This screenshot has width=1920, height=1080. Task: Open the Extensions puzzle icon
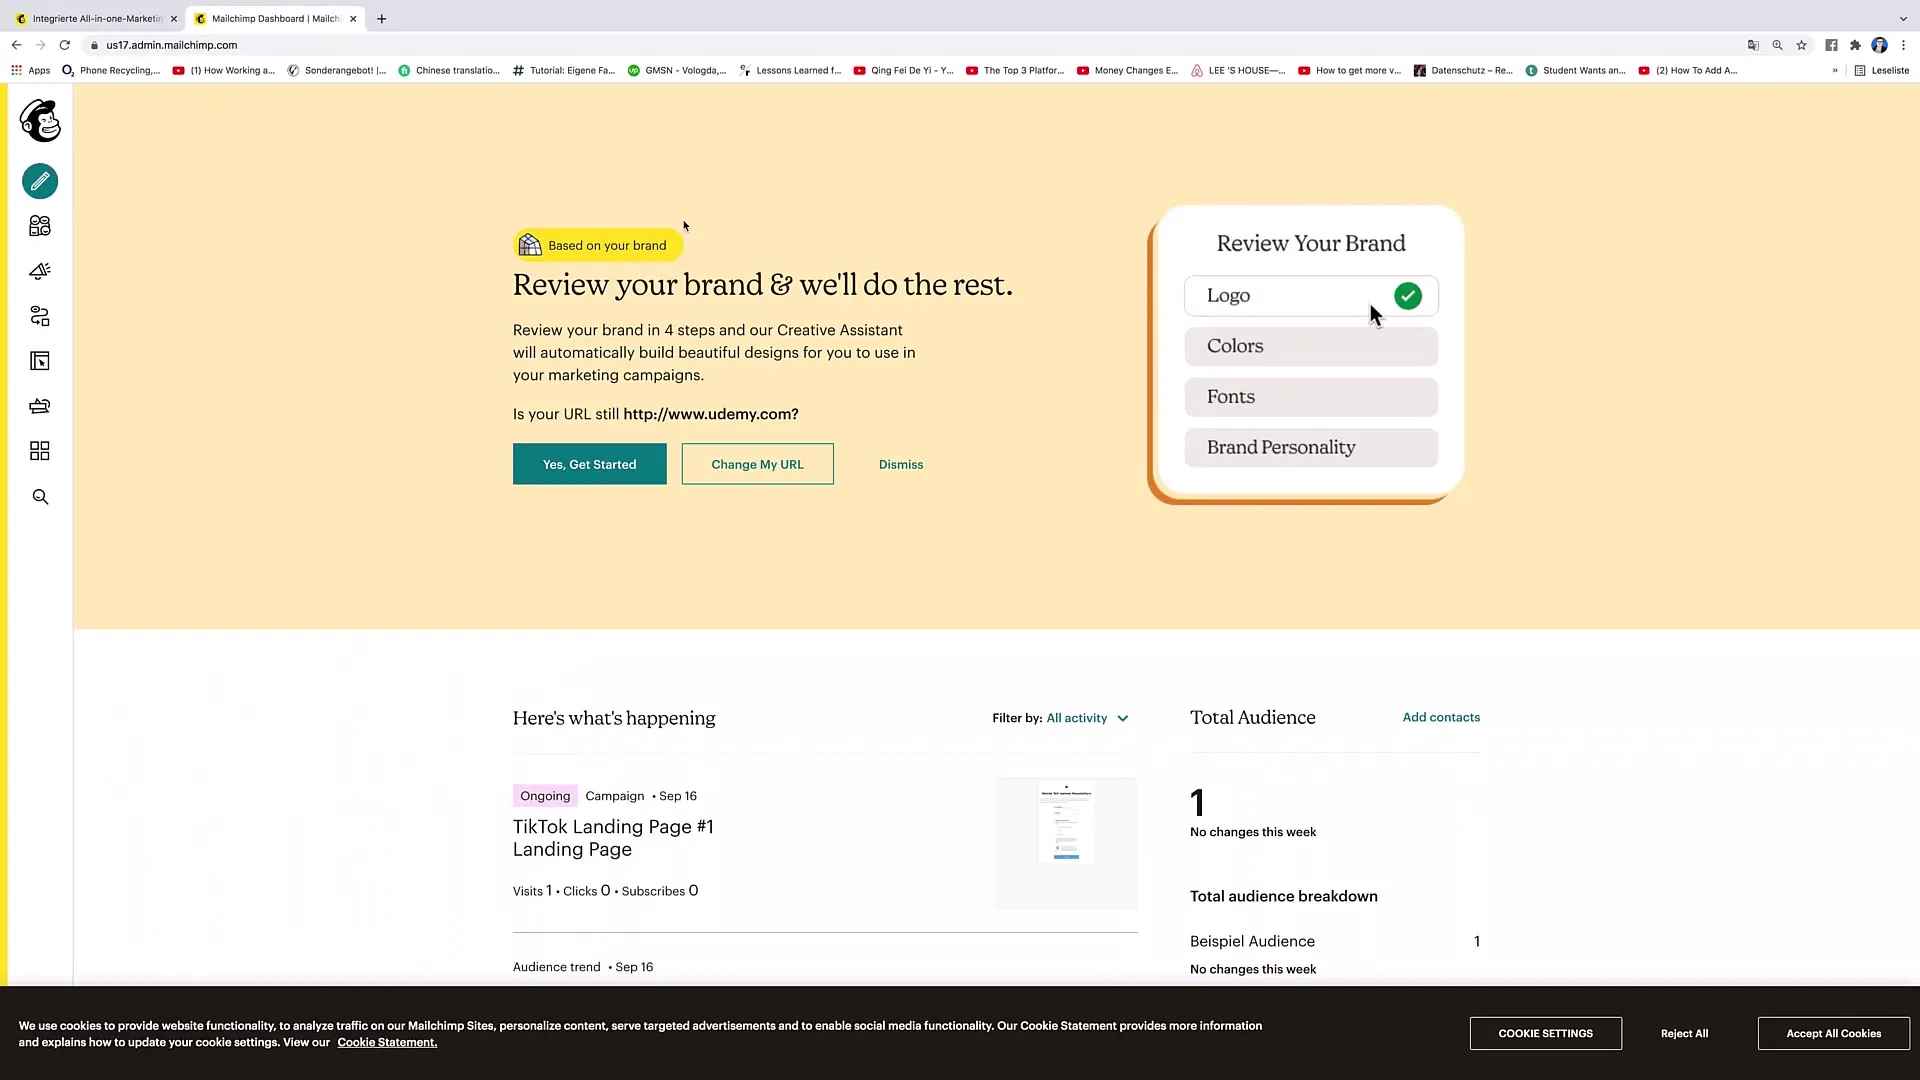(1855, 45)
